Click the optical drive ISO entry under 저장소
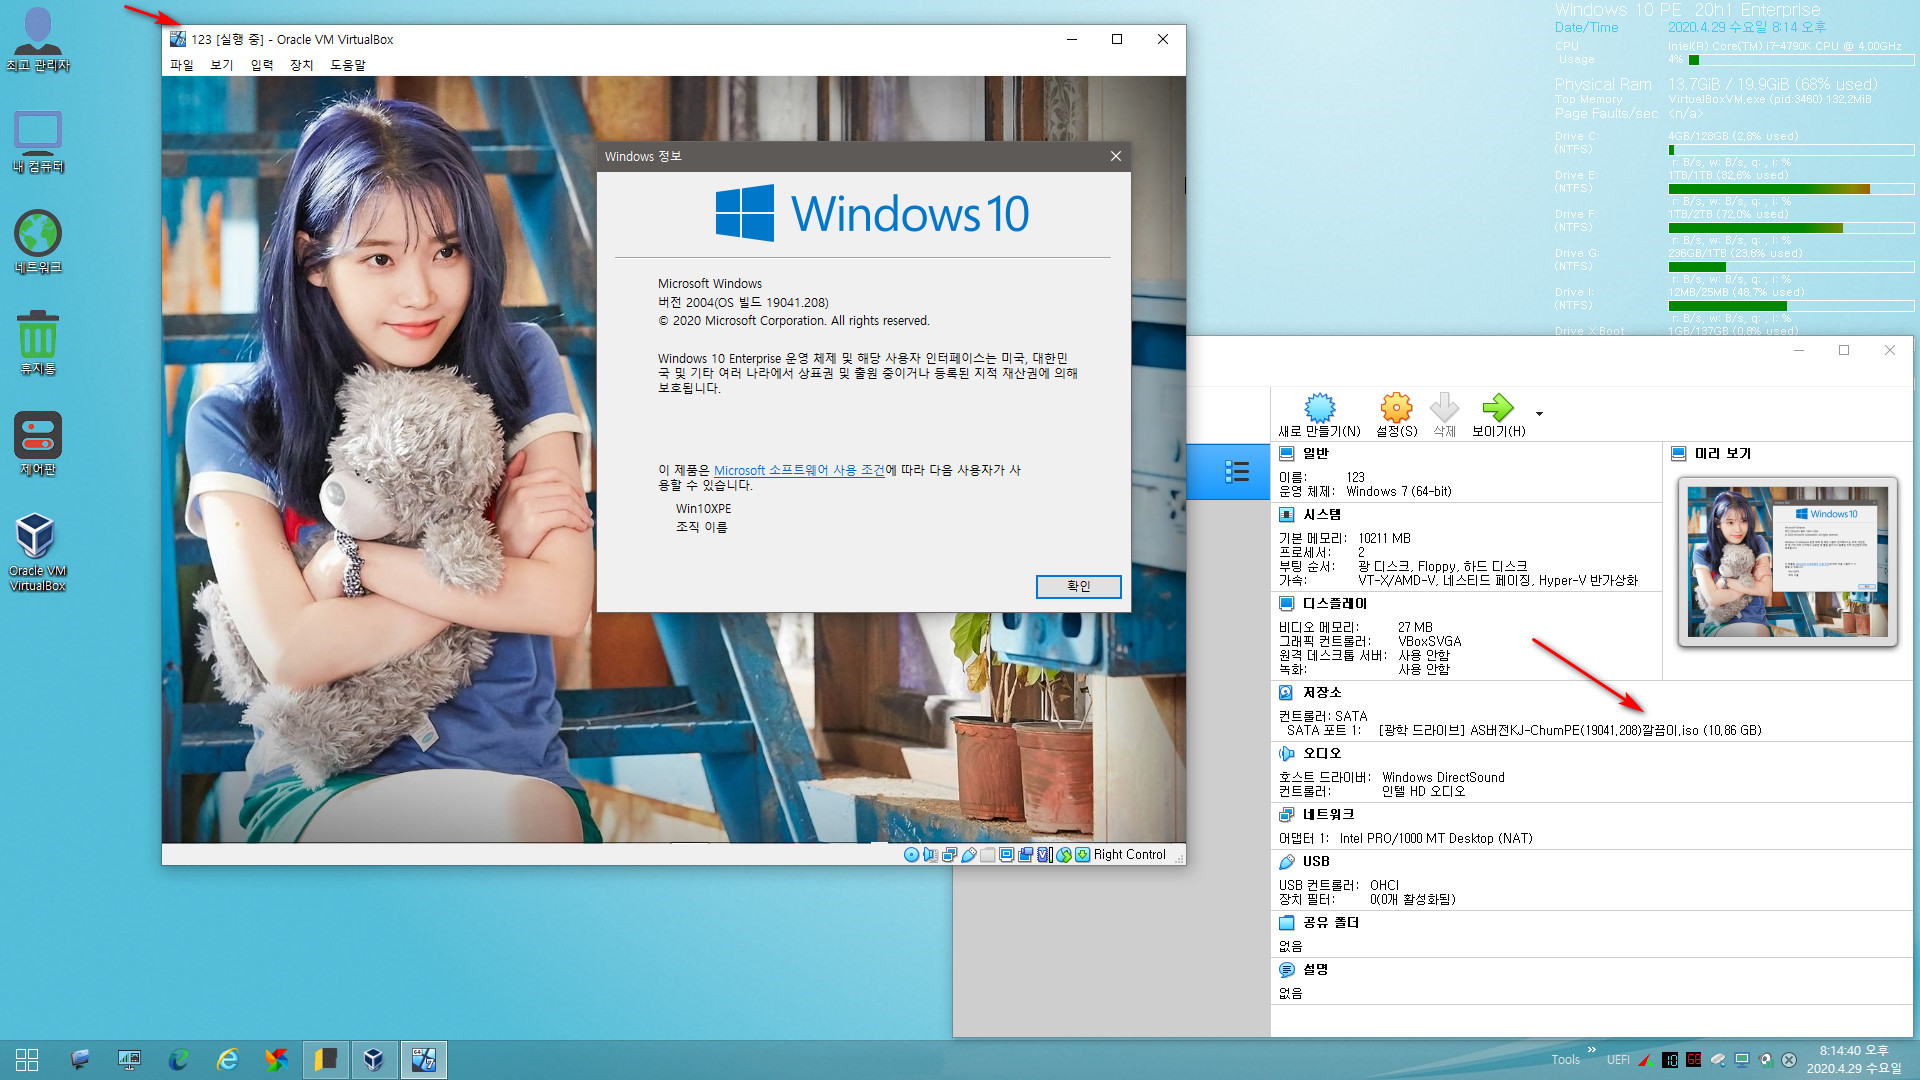Viewport: 1920px width, 1080px height. click(x=1570, y=731)
